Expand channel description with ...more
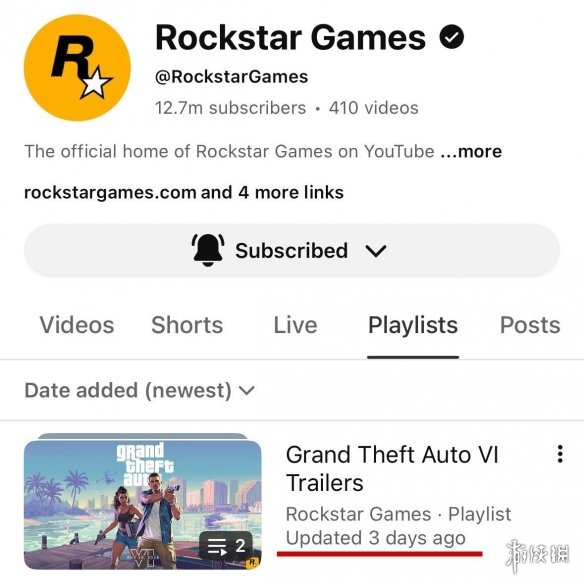 pyautogui.click(x=471, y=152)
